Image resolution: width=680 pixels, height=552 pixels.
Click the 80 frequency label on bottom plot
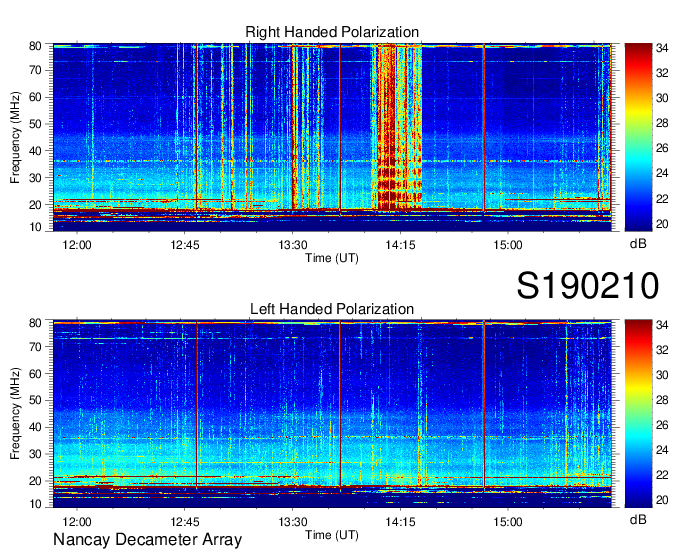(35, 323)
